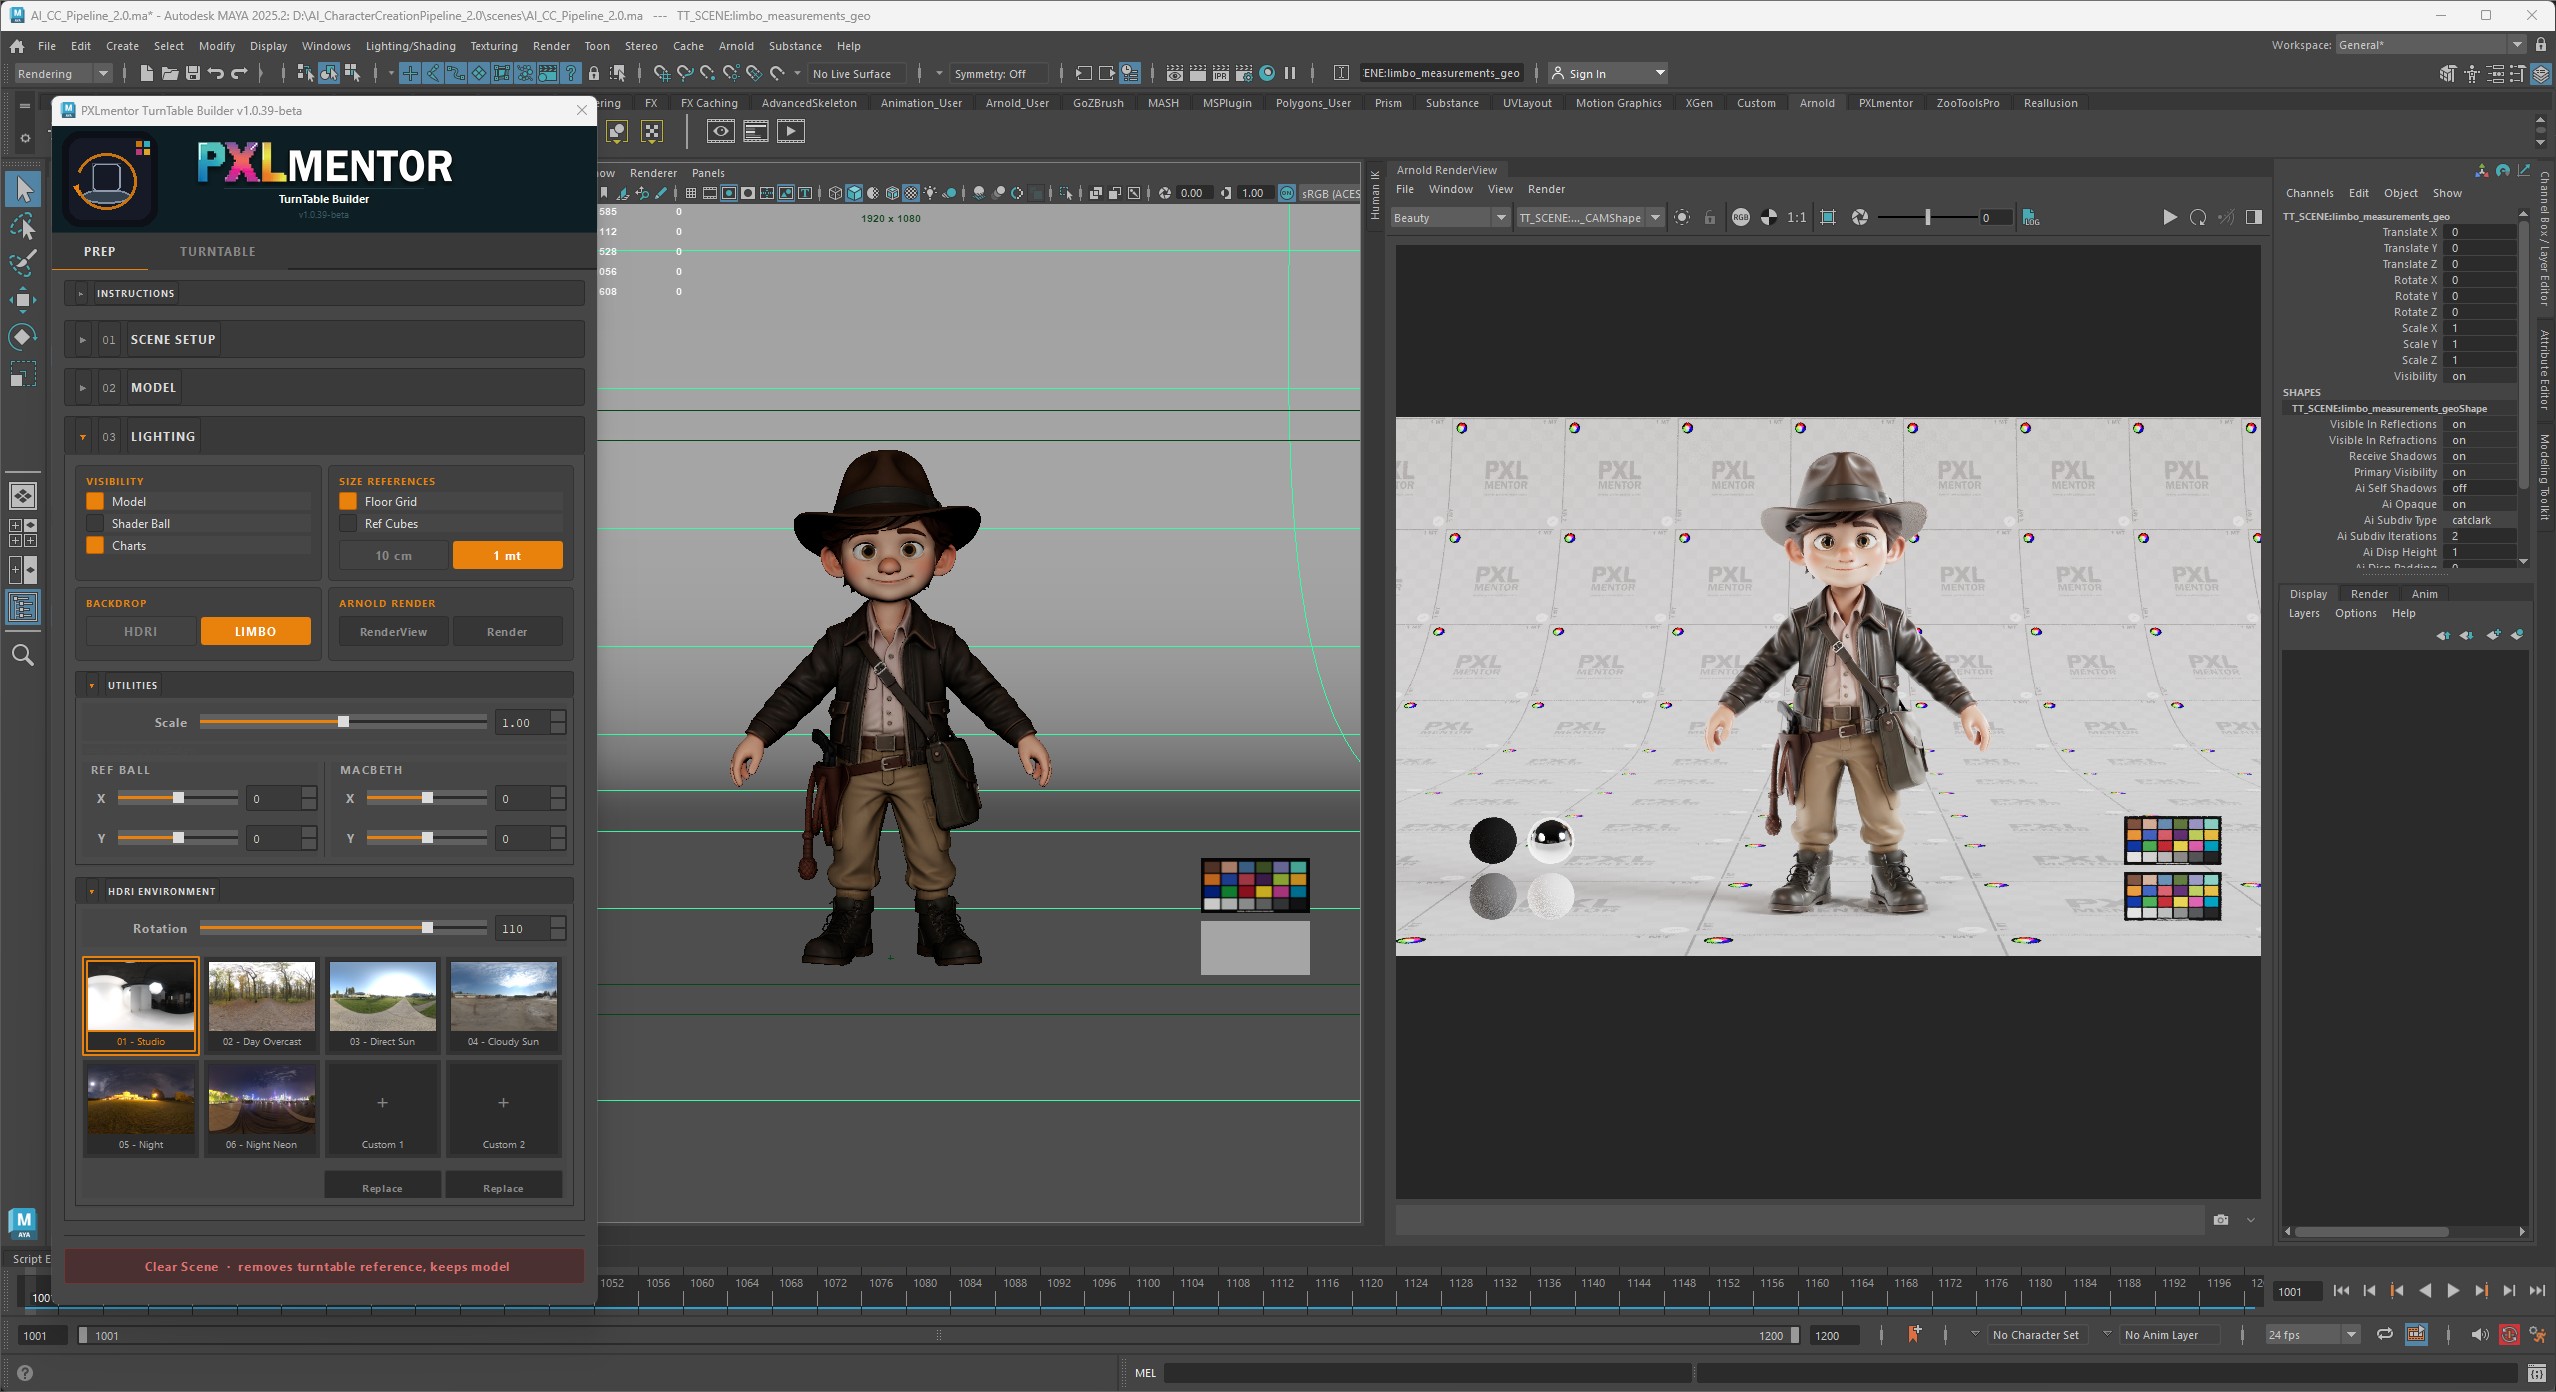Click the auto keyframe toggle icon
This screenshot has height=1392, width=2556.
[2509, 1334]
